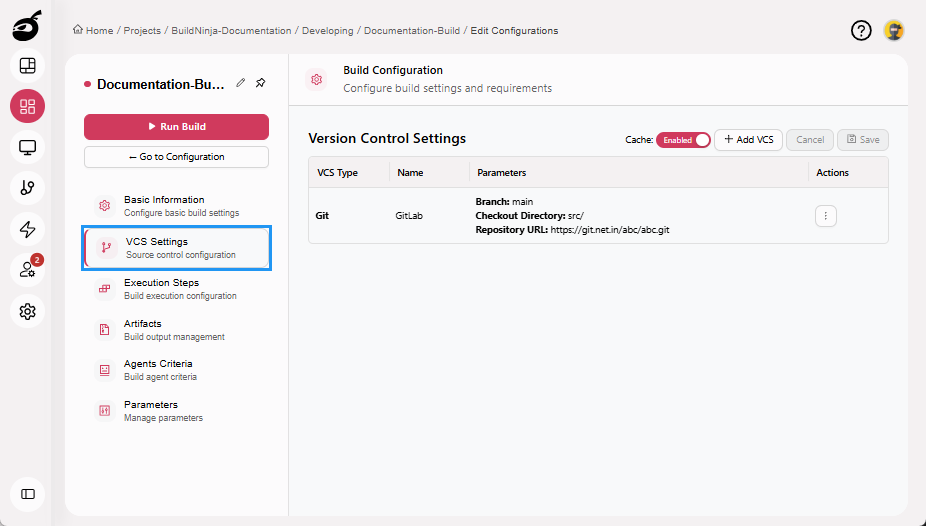Open user management icon with badge 2
The width and height of the screenshot is (926, 526).
click(x=27, y=270)
